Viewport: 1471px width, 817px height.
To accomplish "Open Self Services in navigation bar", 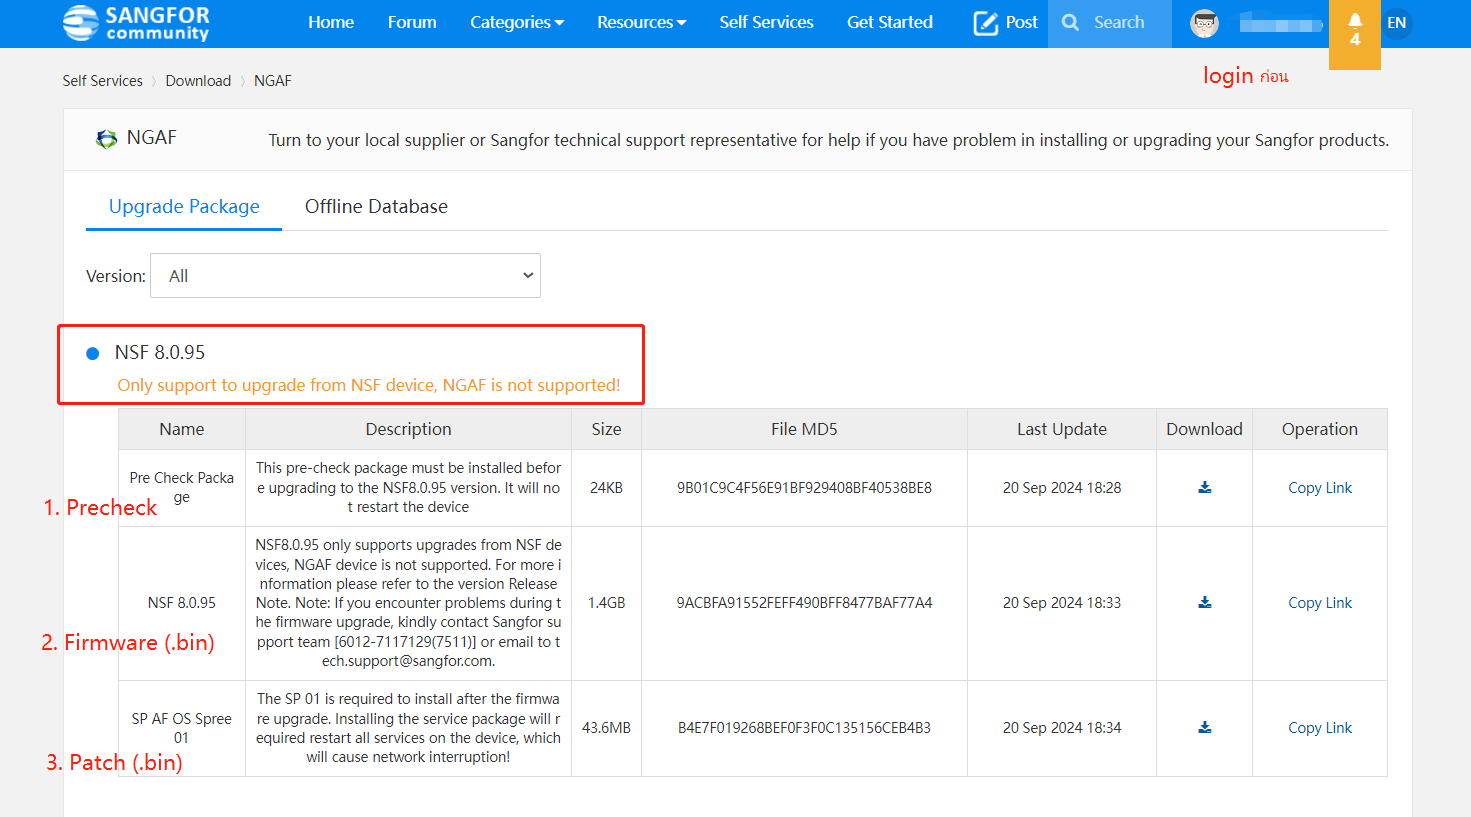I will 766,22.
